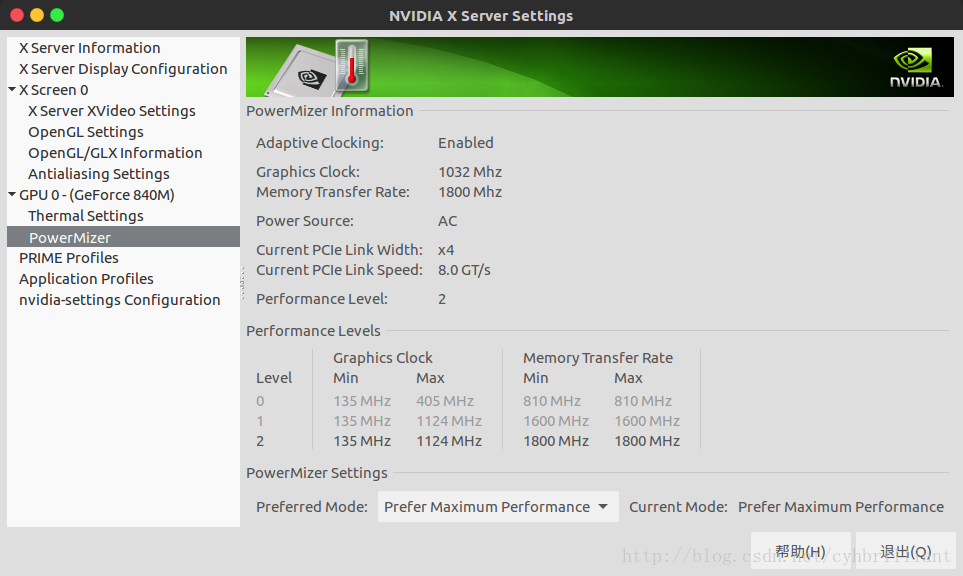Viewport: 963px width, 576px height.
Task: Click the PCIe Link Speed 8.0 GT/s value
Action: (464, 270)
